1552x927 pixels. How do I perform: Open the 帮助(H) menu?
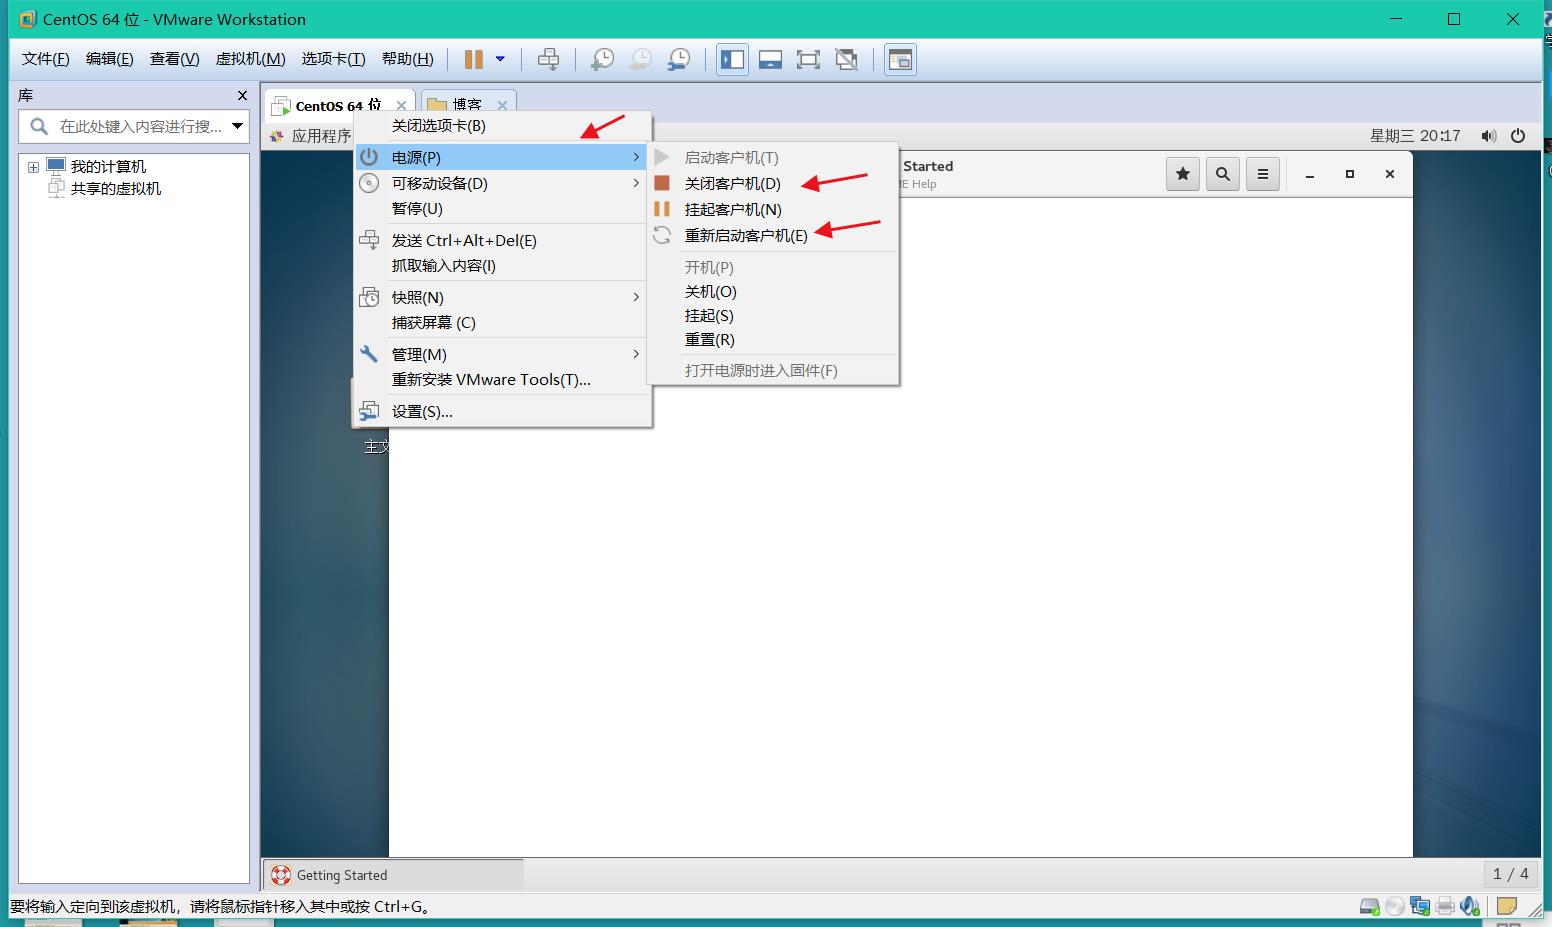pyautogui.click(x=408, y=59)
